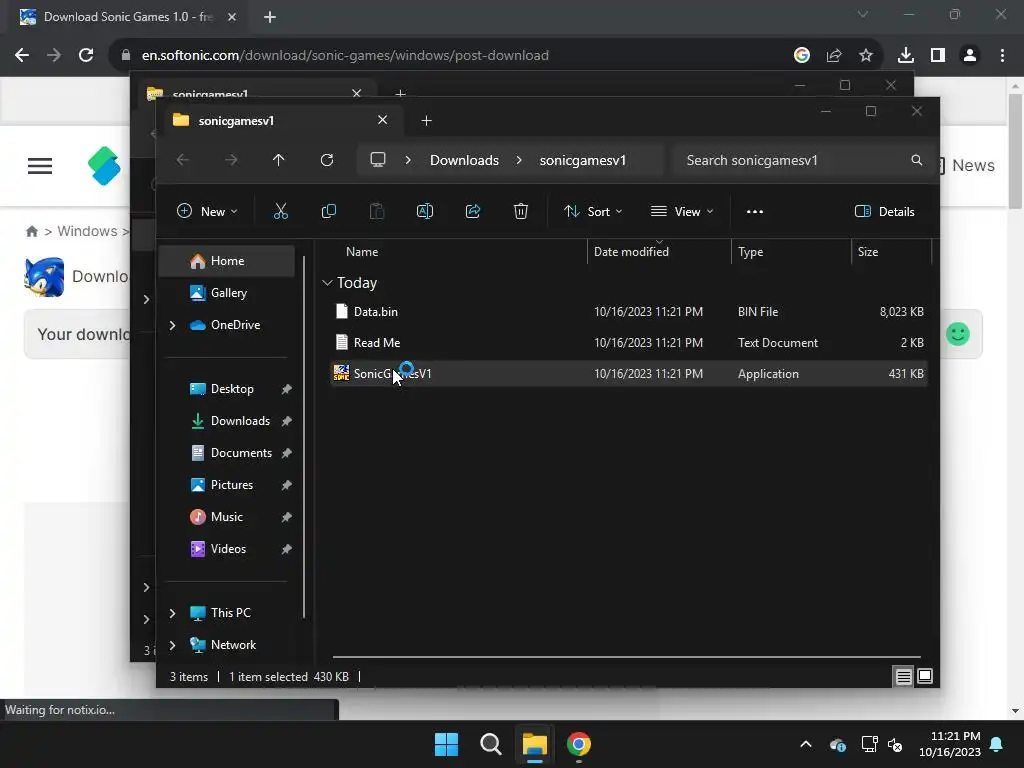Open the New dropdown menu
The image size is (1024, 768).
pyautogui.click(x=207, y=212)
